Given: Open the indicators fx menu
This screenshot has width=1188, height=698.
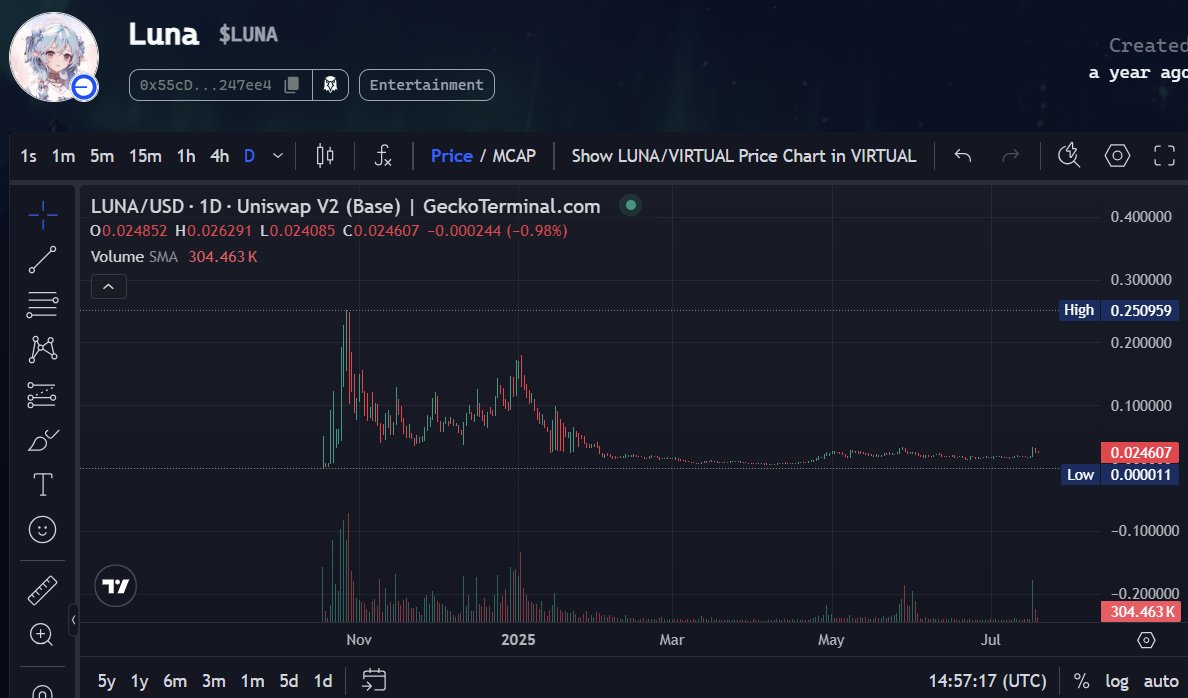Looking at the screenshot, I should 383,156.
